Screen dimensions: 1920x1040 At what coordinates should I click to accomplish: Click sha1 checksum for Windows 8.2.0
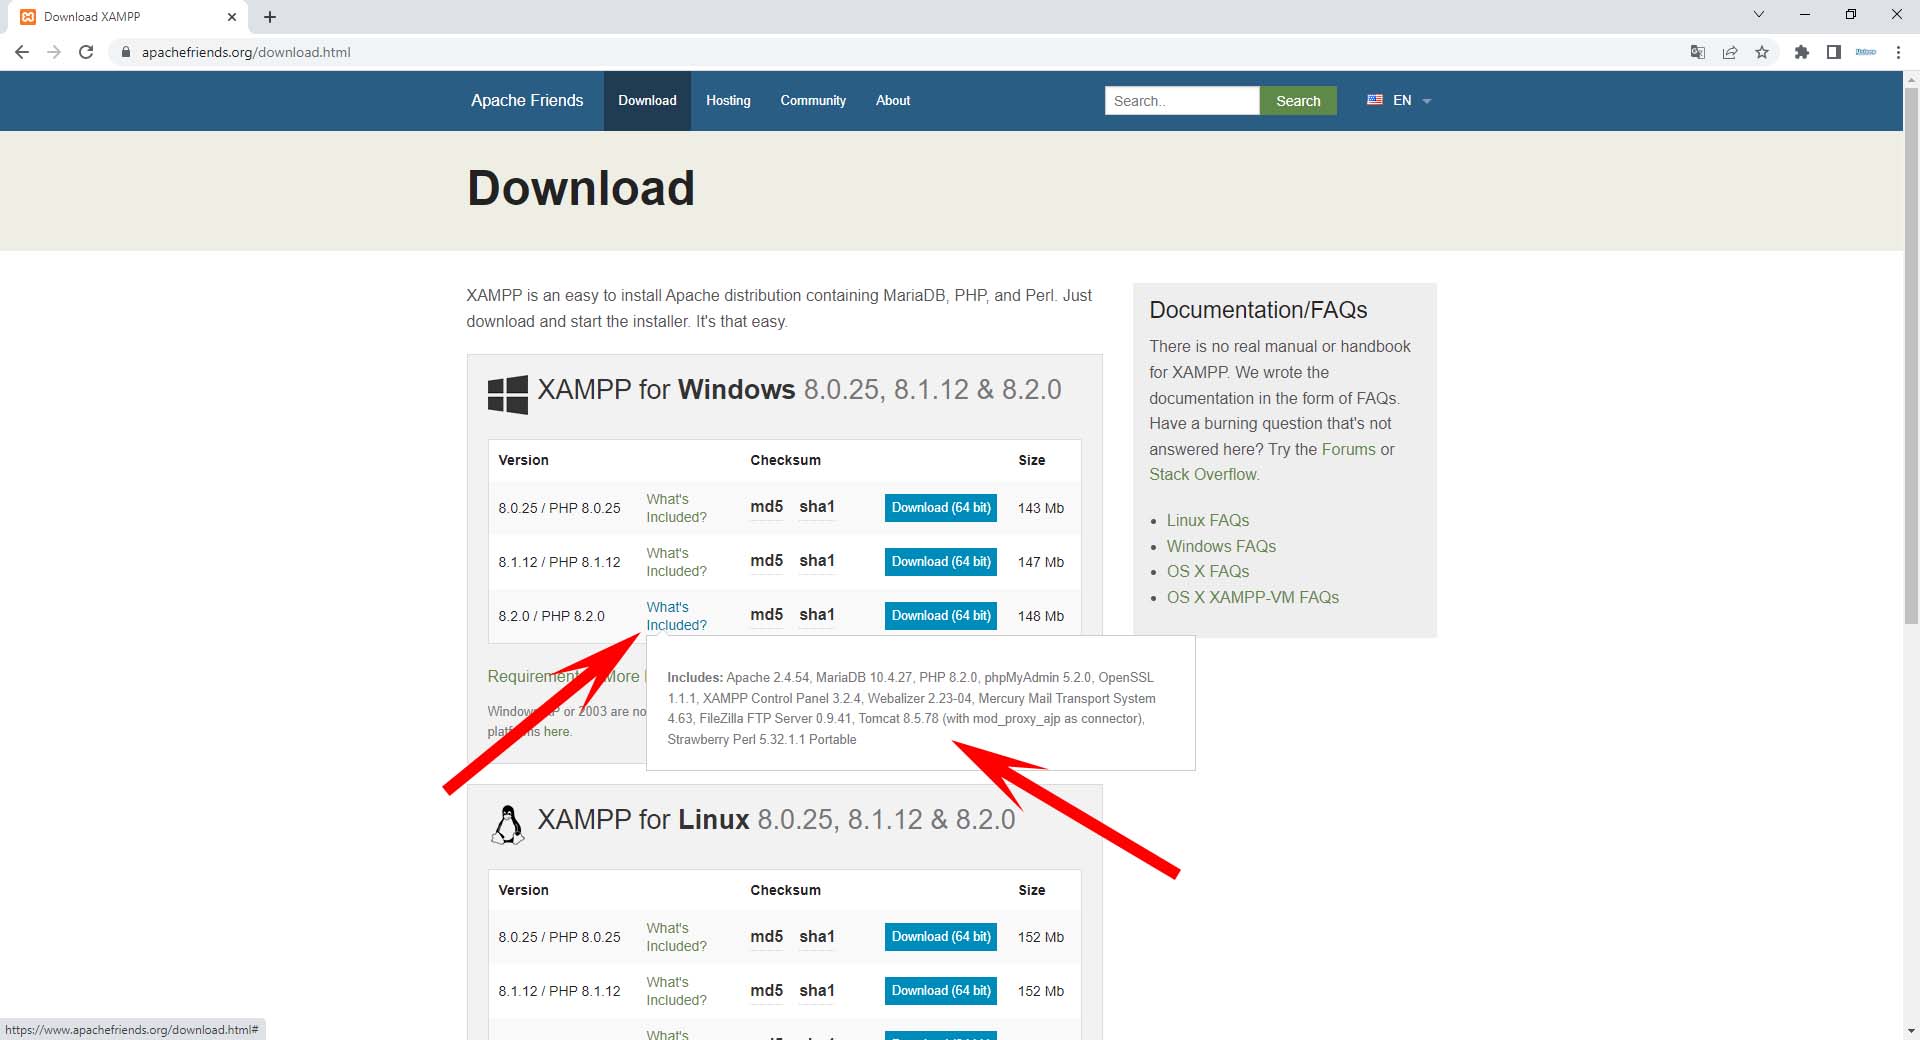click(817, 615)
